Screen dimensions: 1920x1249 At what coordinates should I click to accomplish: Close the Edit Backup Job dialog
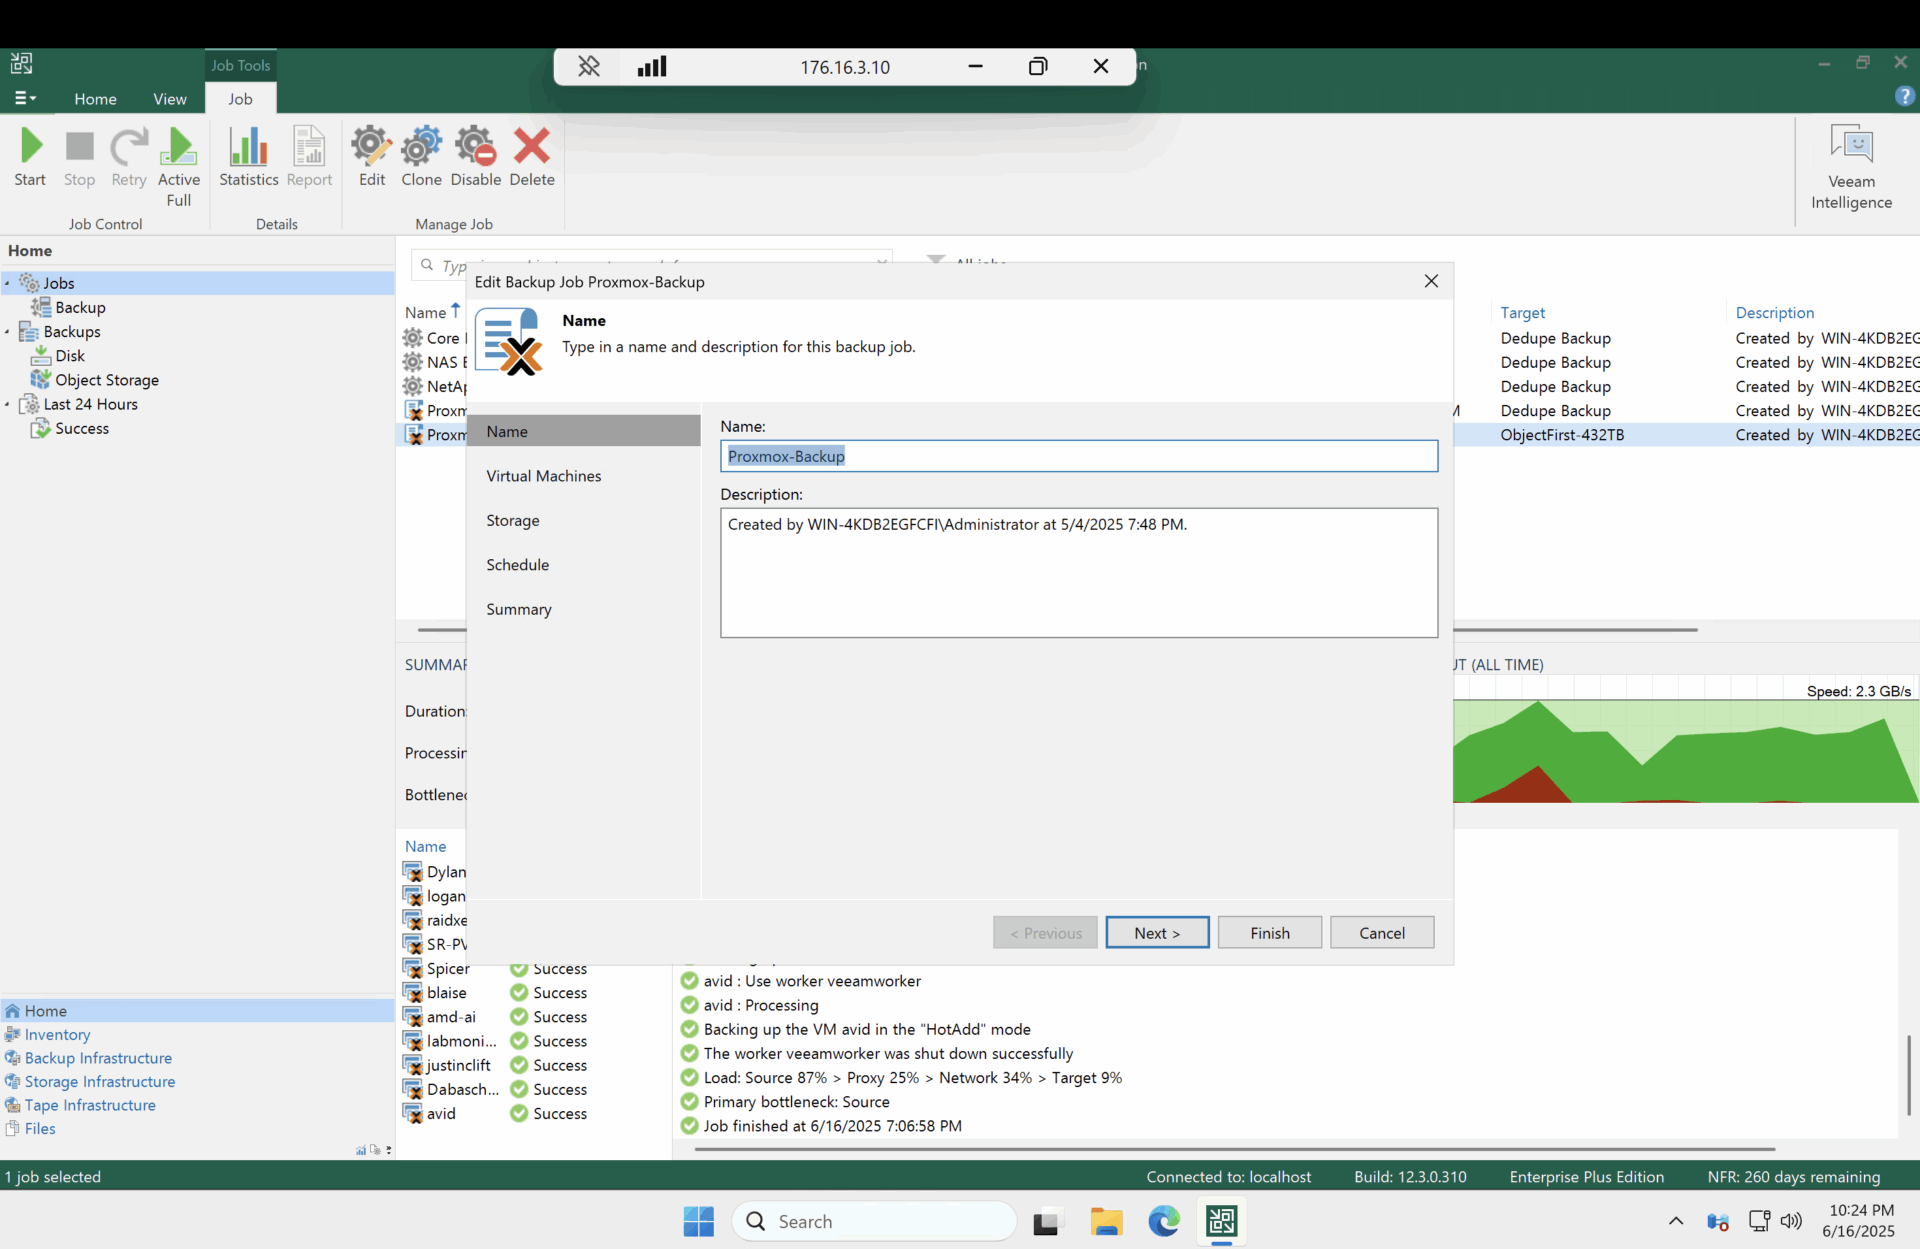(x=1431, y=281)
